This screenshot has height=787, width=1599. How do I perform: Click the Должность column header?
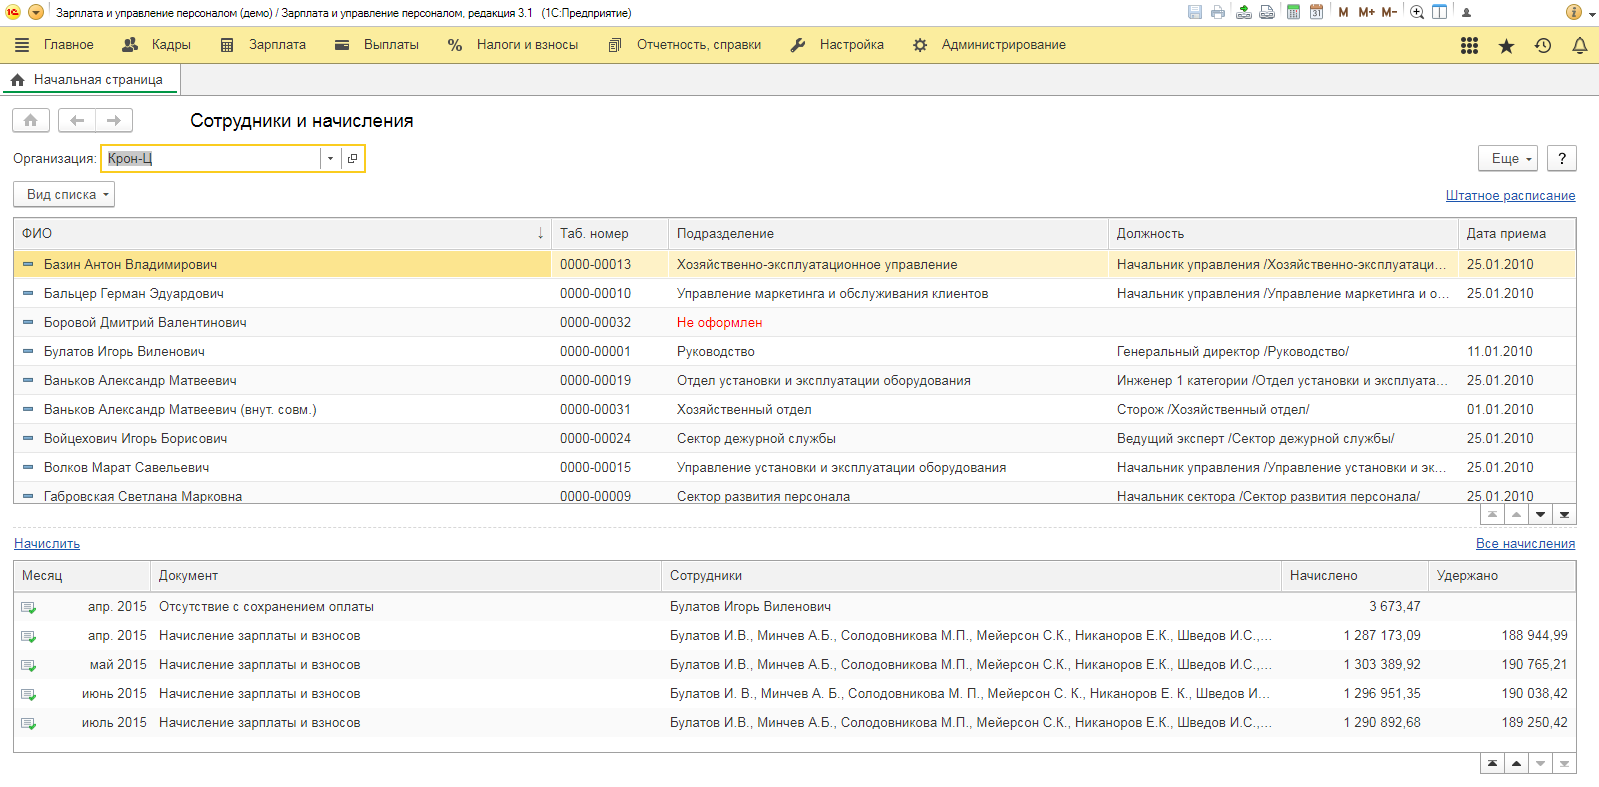pyautogui.click(x=1283, y=233)
